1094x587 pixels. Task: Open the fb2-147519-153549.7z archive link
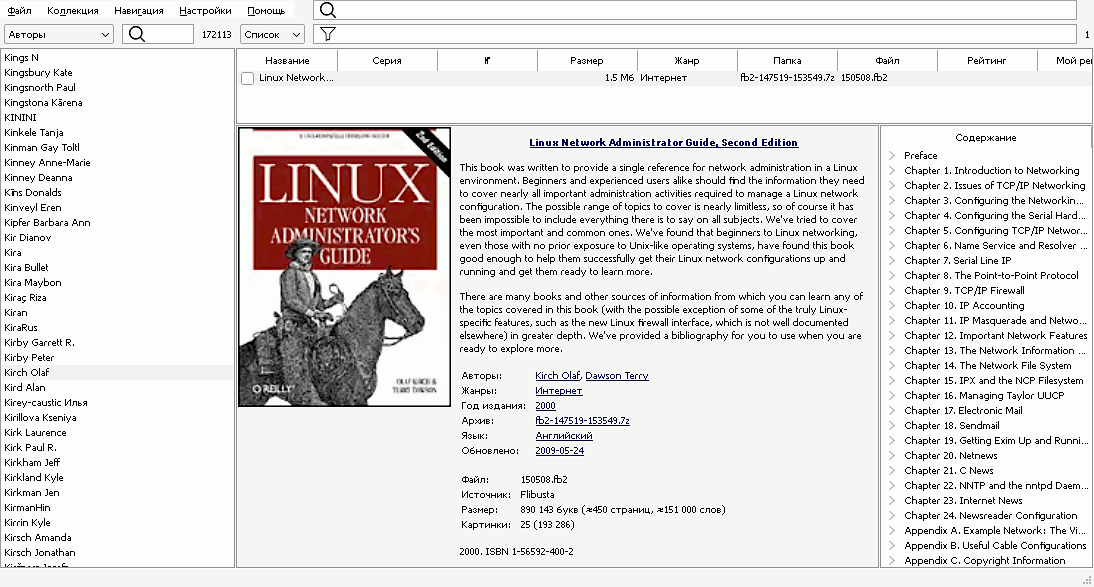point(583,421)
